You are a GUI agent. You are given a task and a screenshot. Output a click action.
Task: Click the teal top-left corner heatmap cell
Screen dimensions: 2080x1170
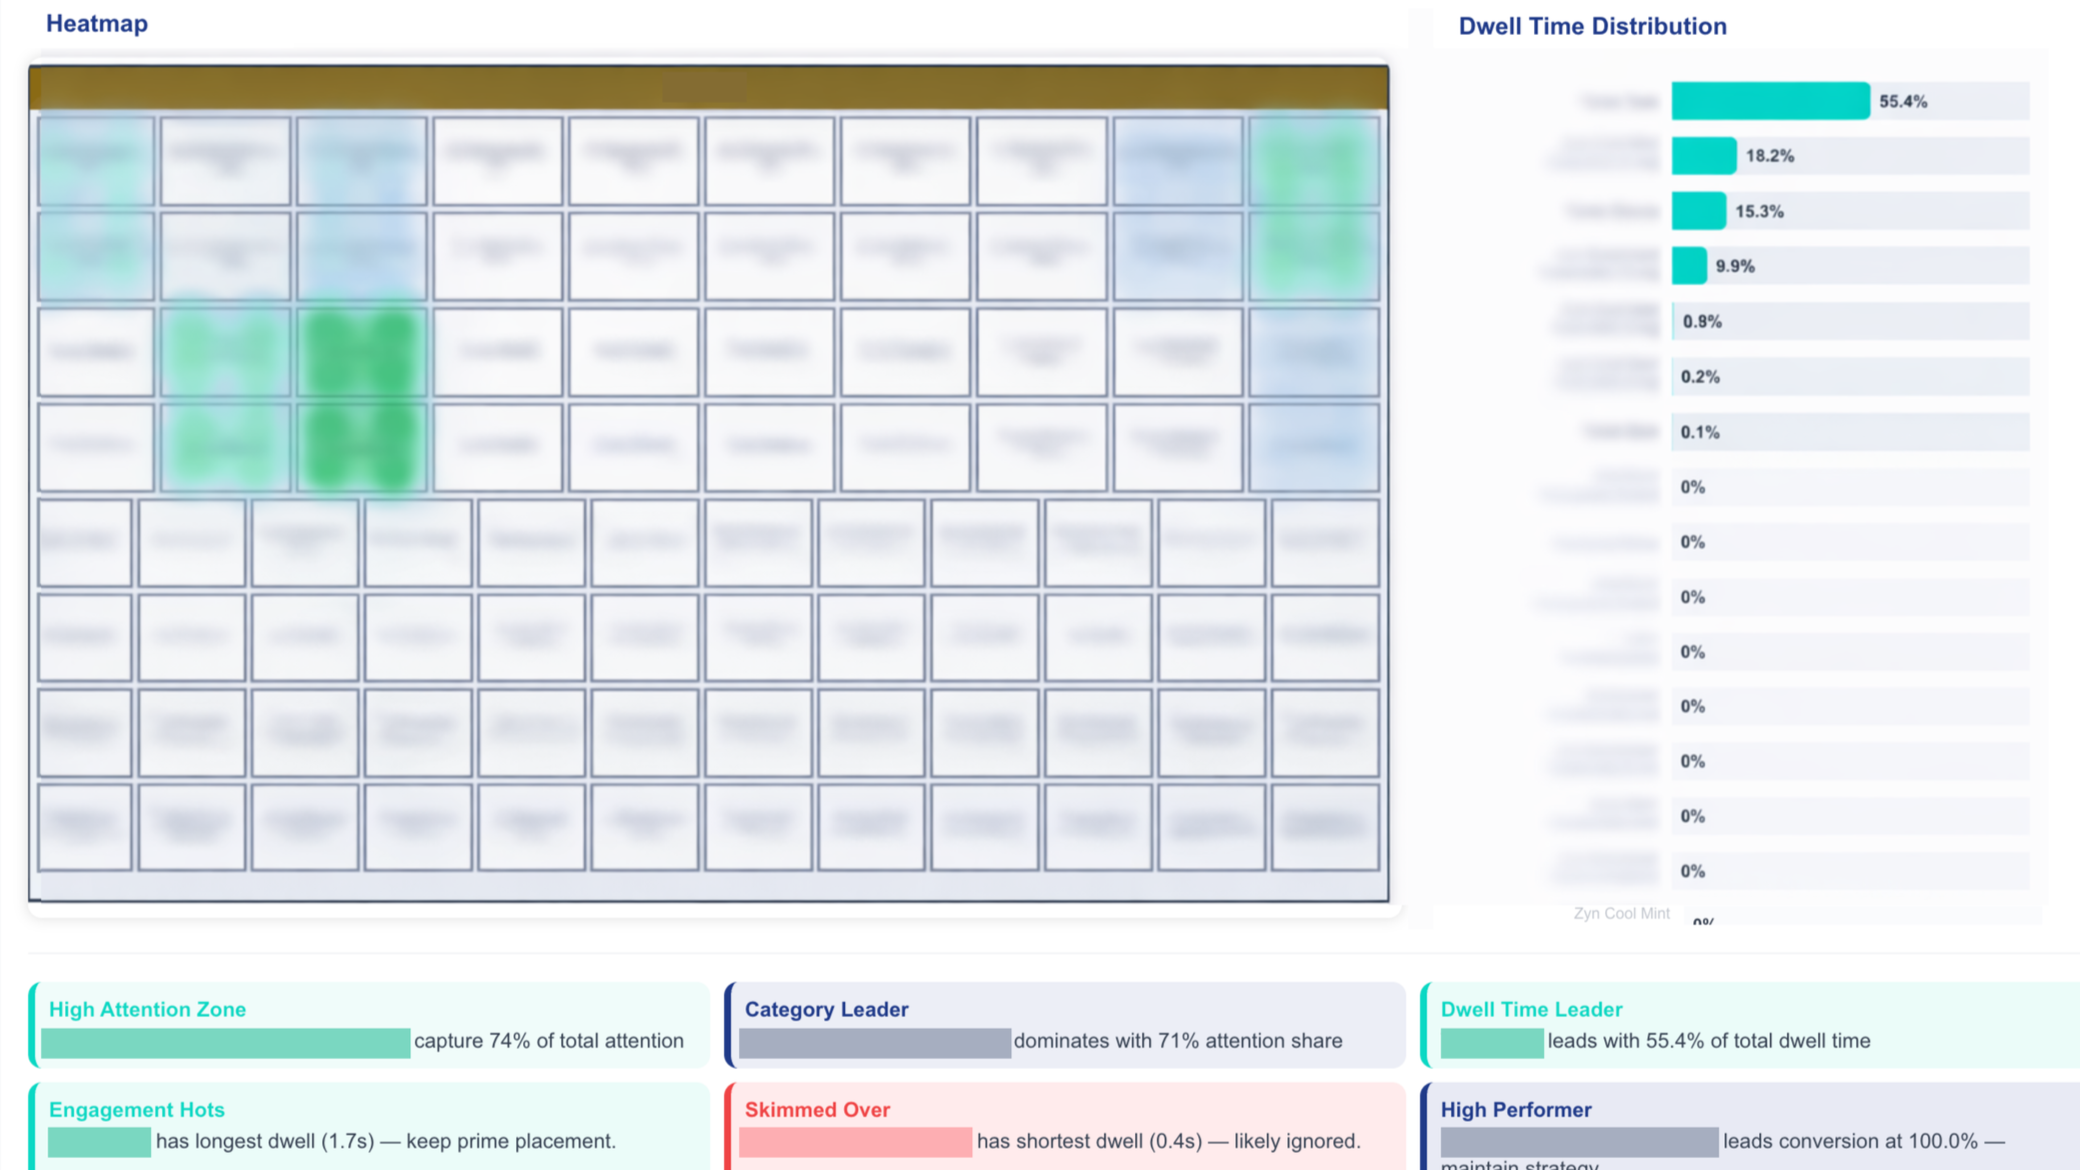tap(96, 161)
